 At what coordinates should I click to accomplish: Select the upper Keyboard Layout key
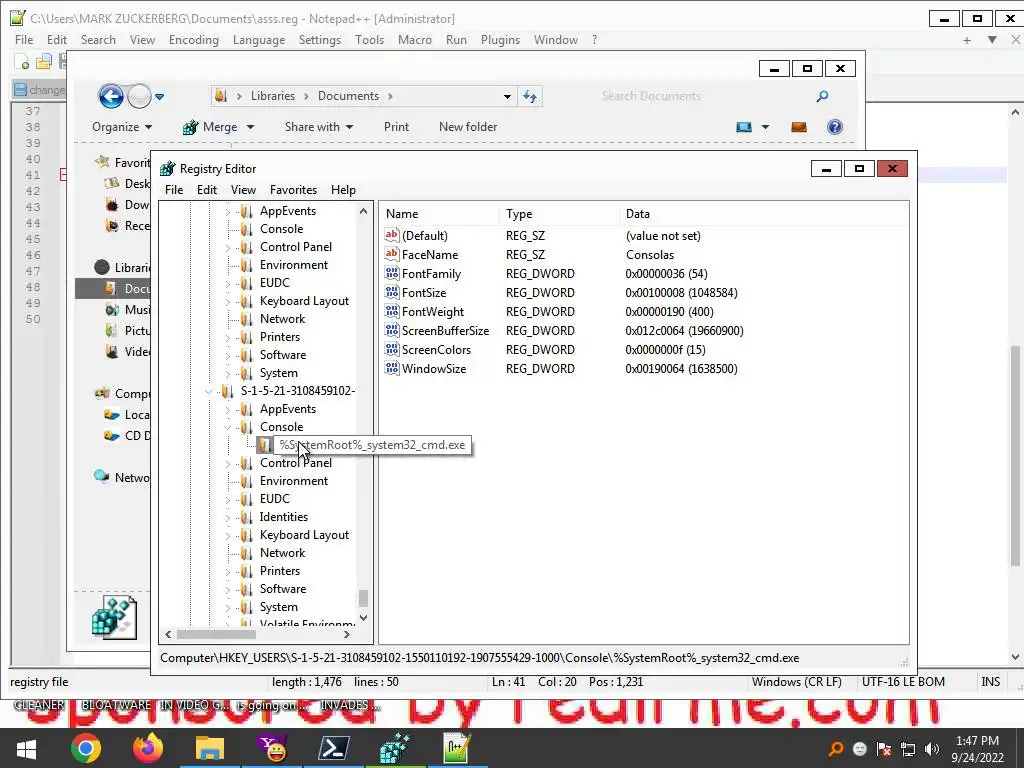304,301
